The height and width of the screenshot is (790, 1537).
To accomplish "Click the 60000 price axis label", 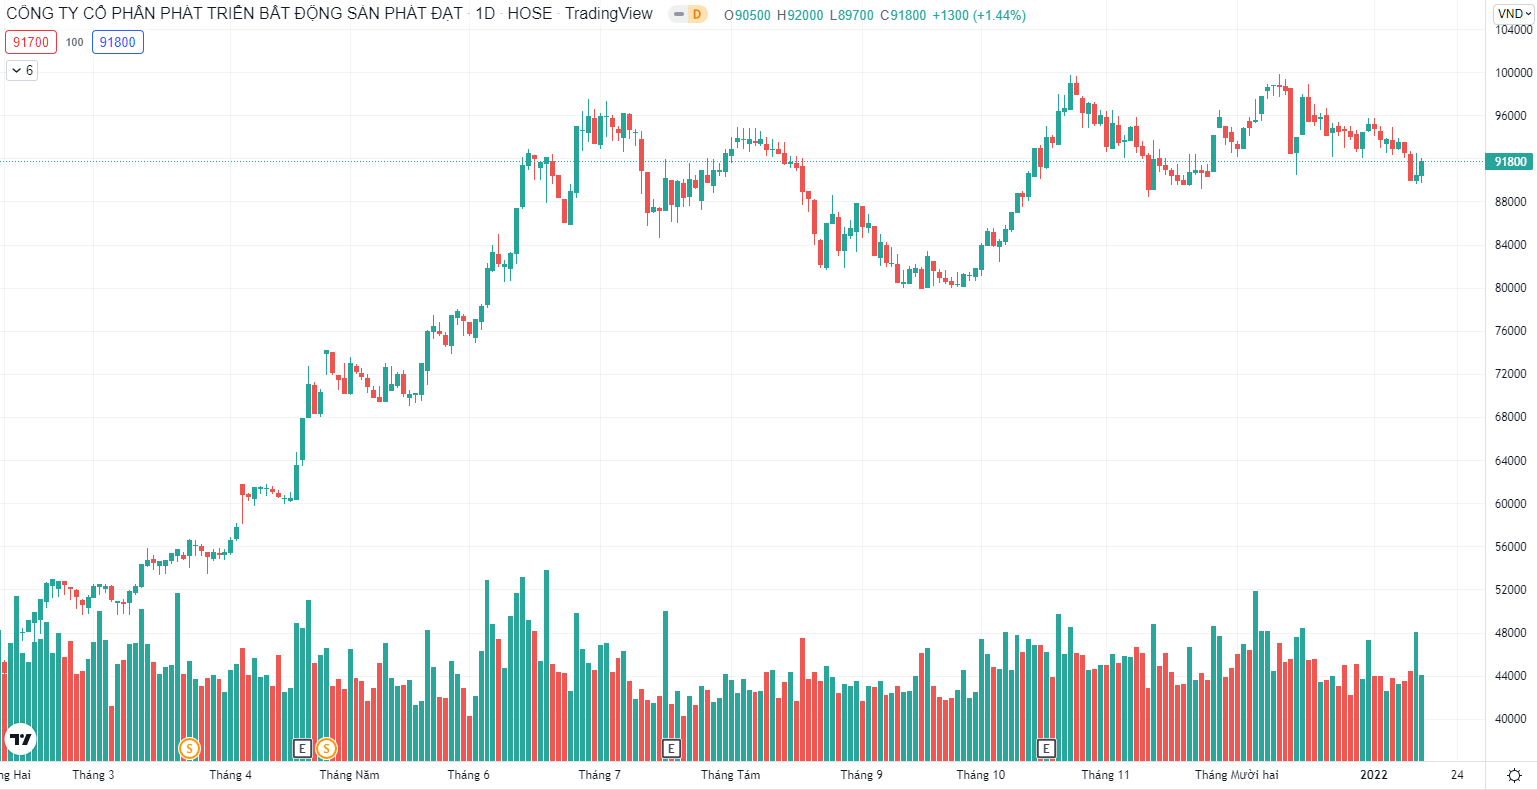I will tap(1513, 504).
